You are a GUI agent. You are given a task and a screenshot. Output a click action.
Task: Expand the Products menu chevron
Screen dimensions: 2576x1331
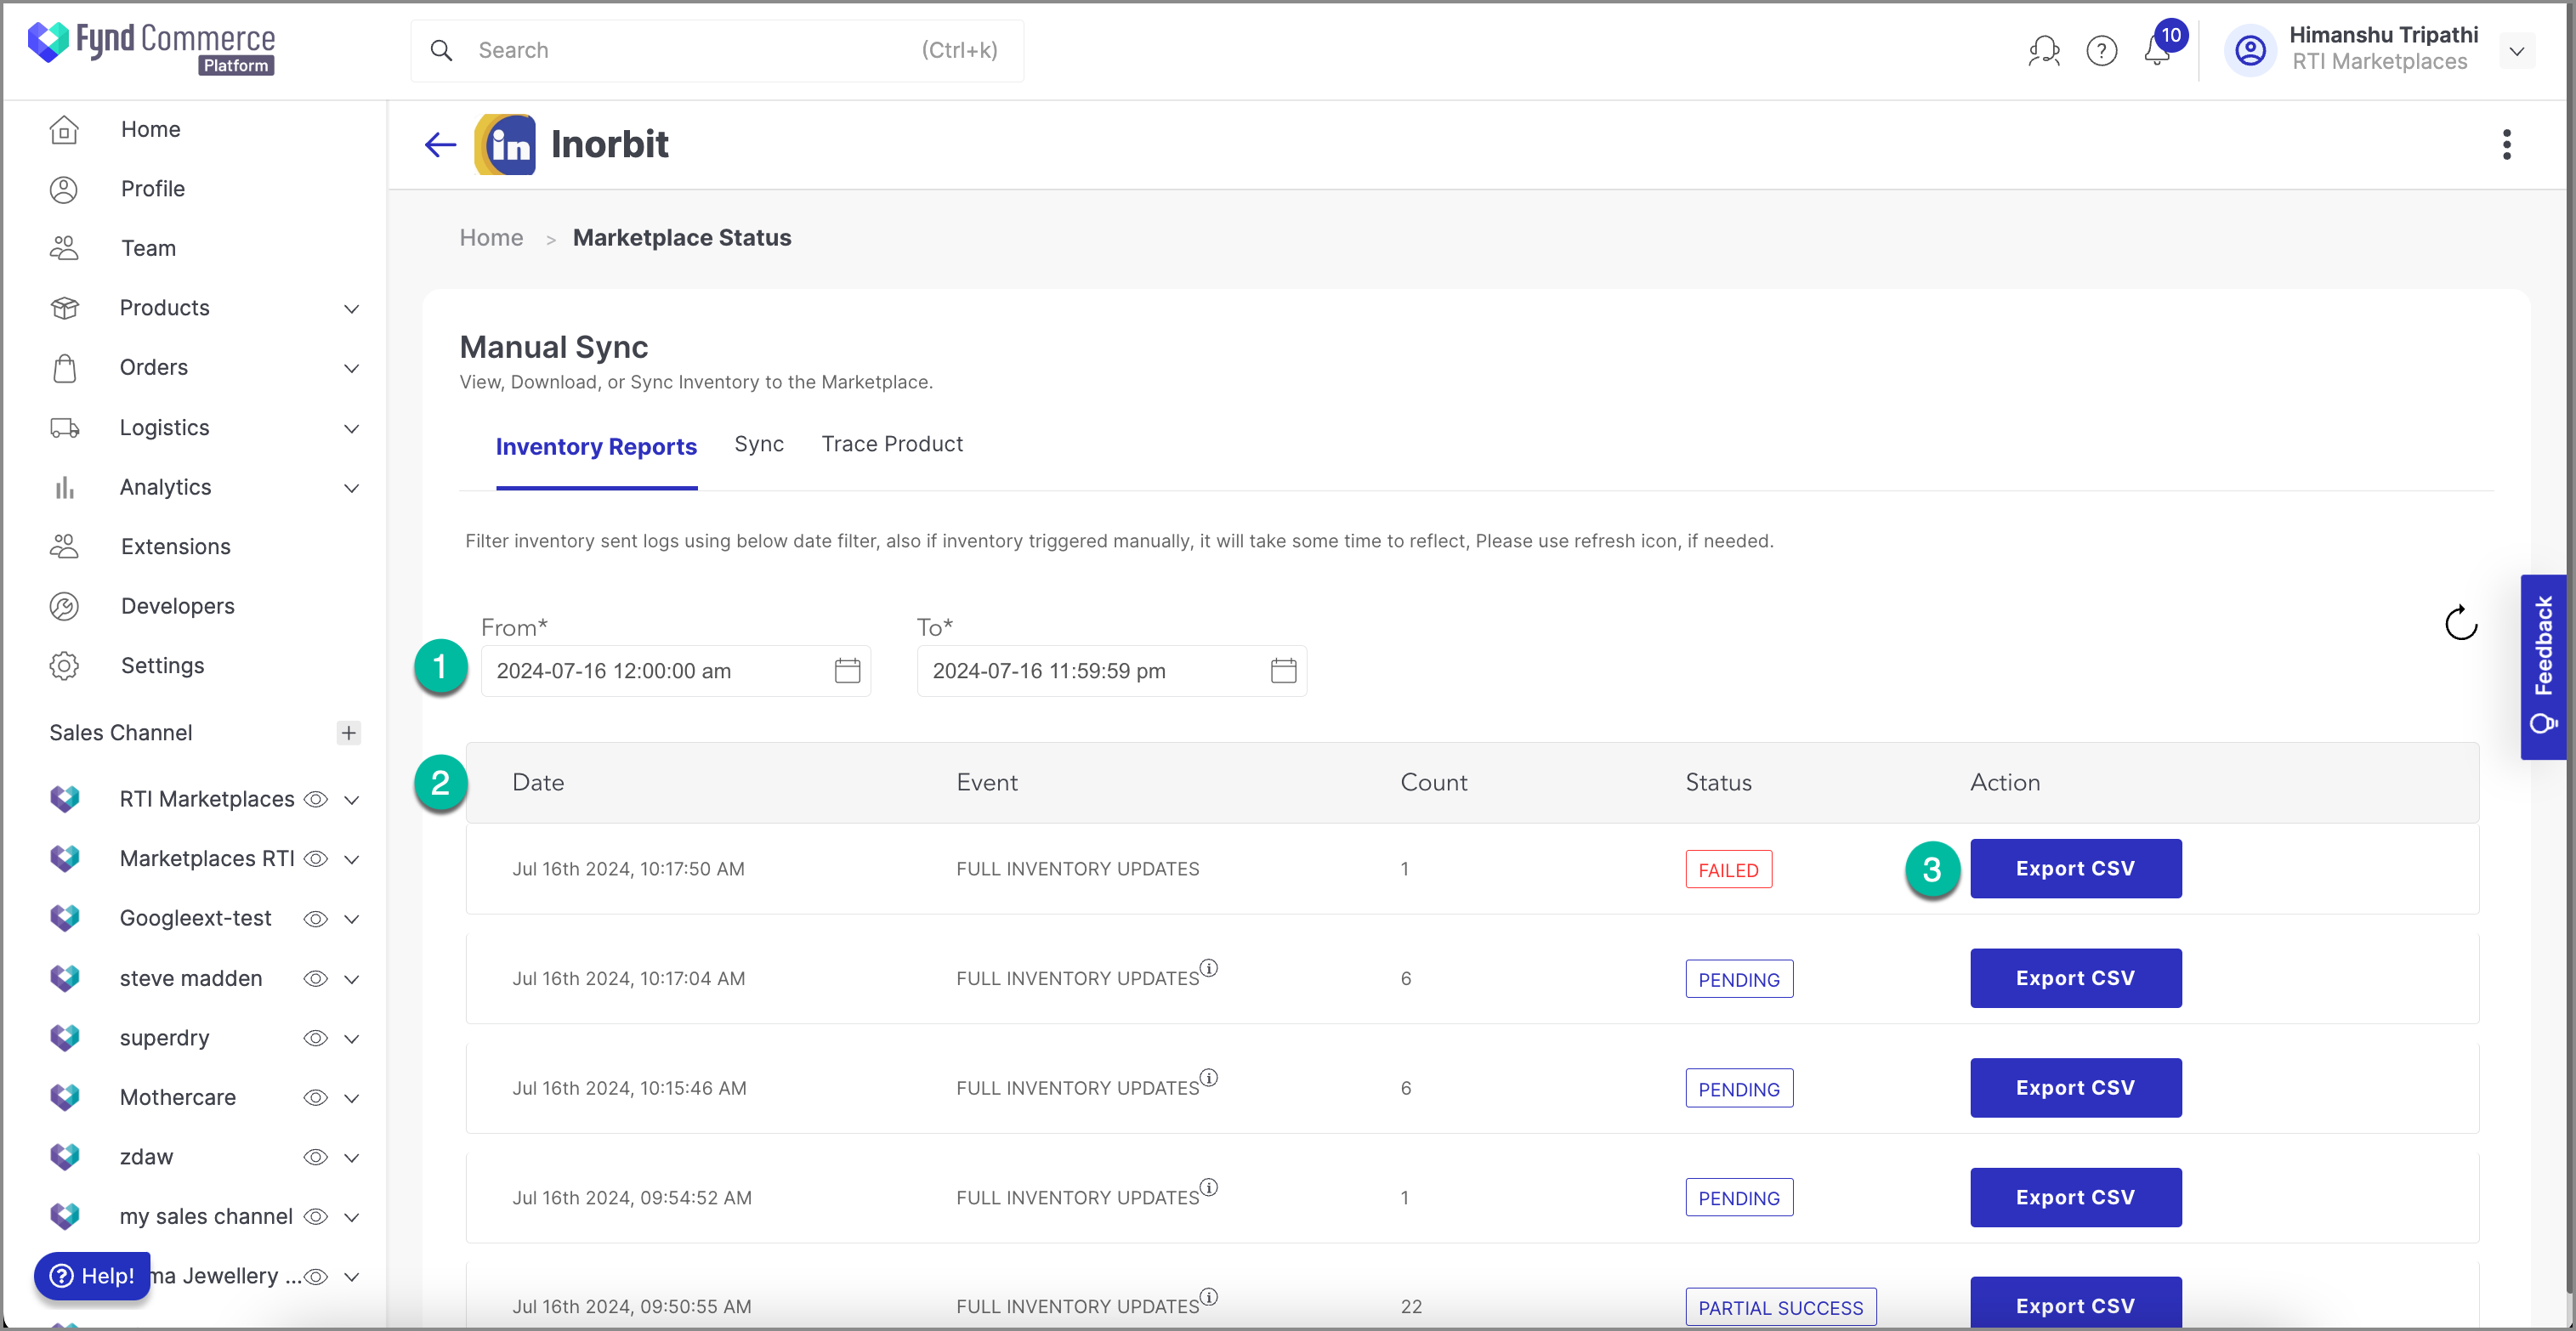pyautogui.click(x=351, y=308)
